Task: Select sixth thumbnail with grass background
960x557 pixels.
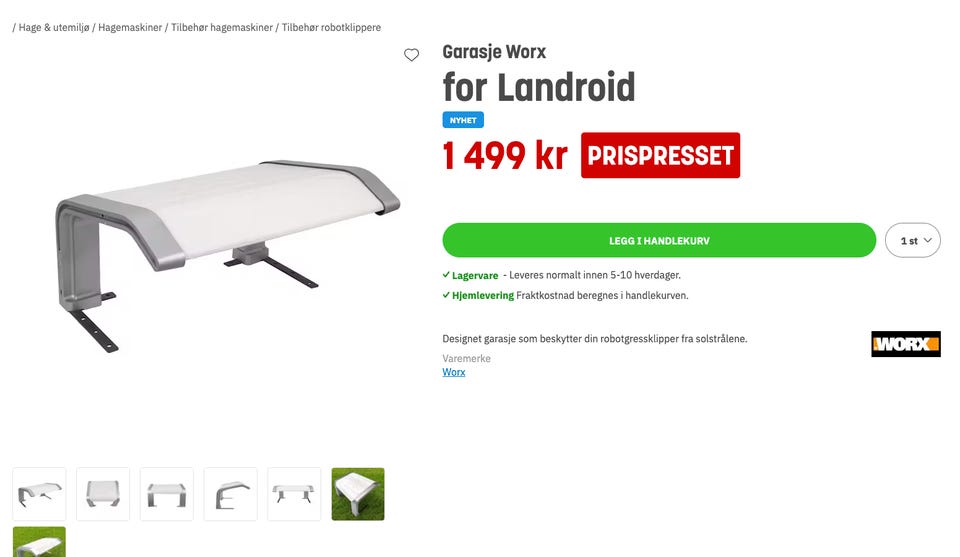Action: [x=358, y=494]
